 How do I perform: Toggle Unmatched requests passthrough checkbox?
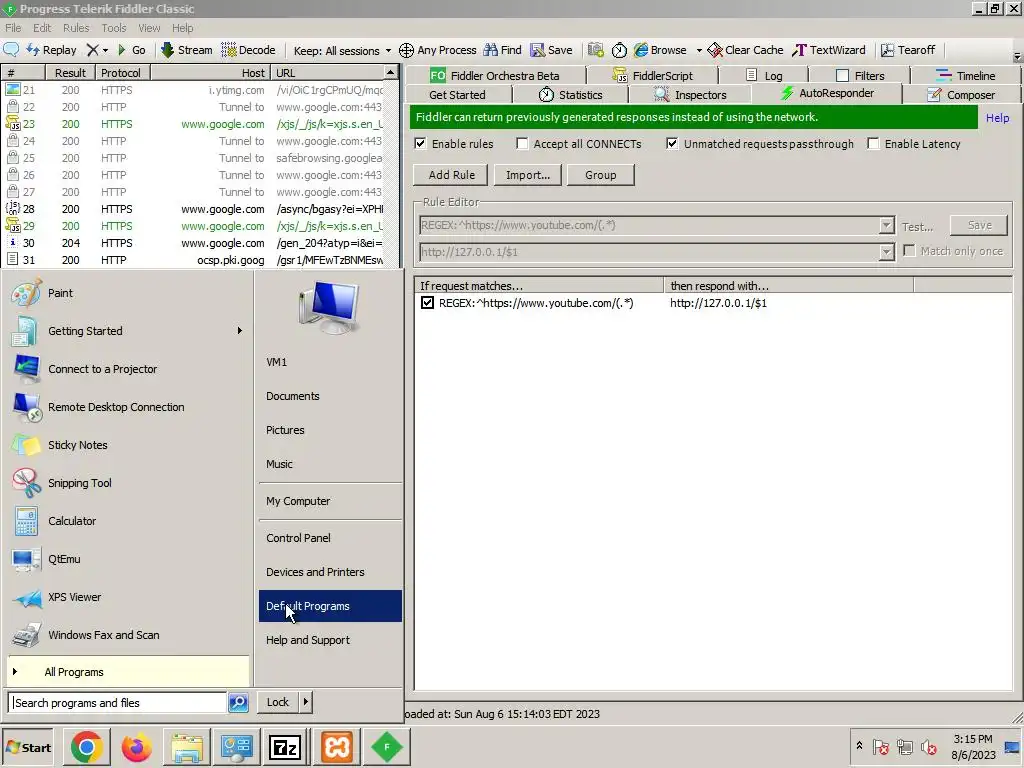coord(672,144)
